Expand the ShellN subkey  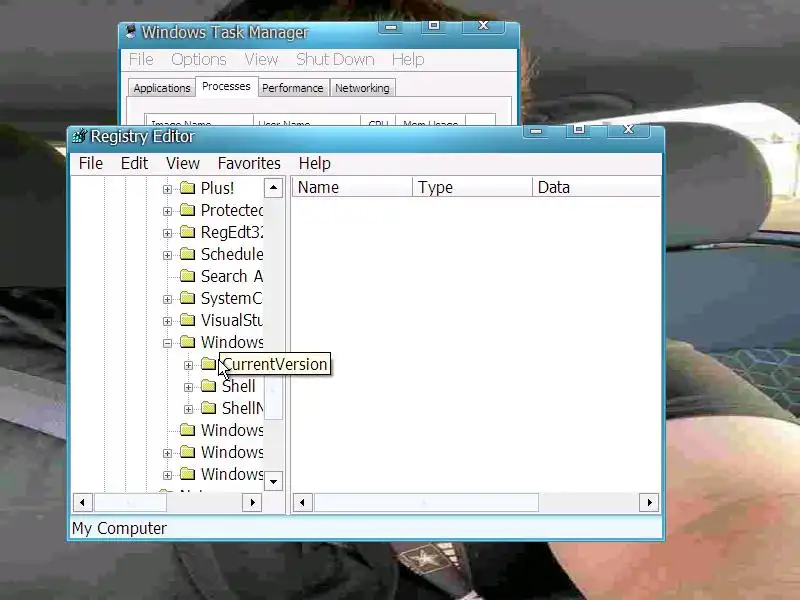[188, 409]
